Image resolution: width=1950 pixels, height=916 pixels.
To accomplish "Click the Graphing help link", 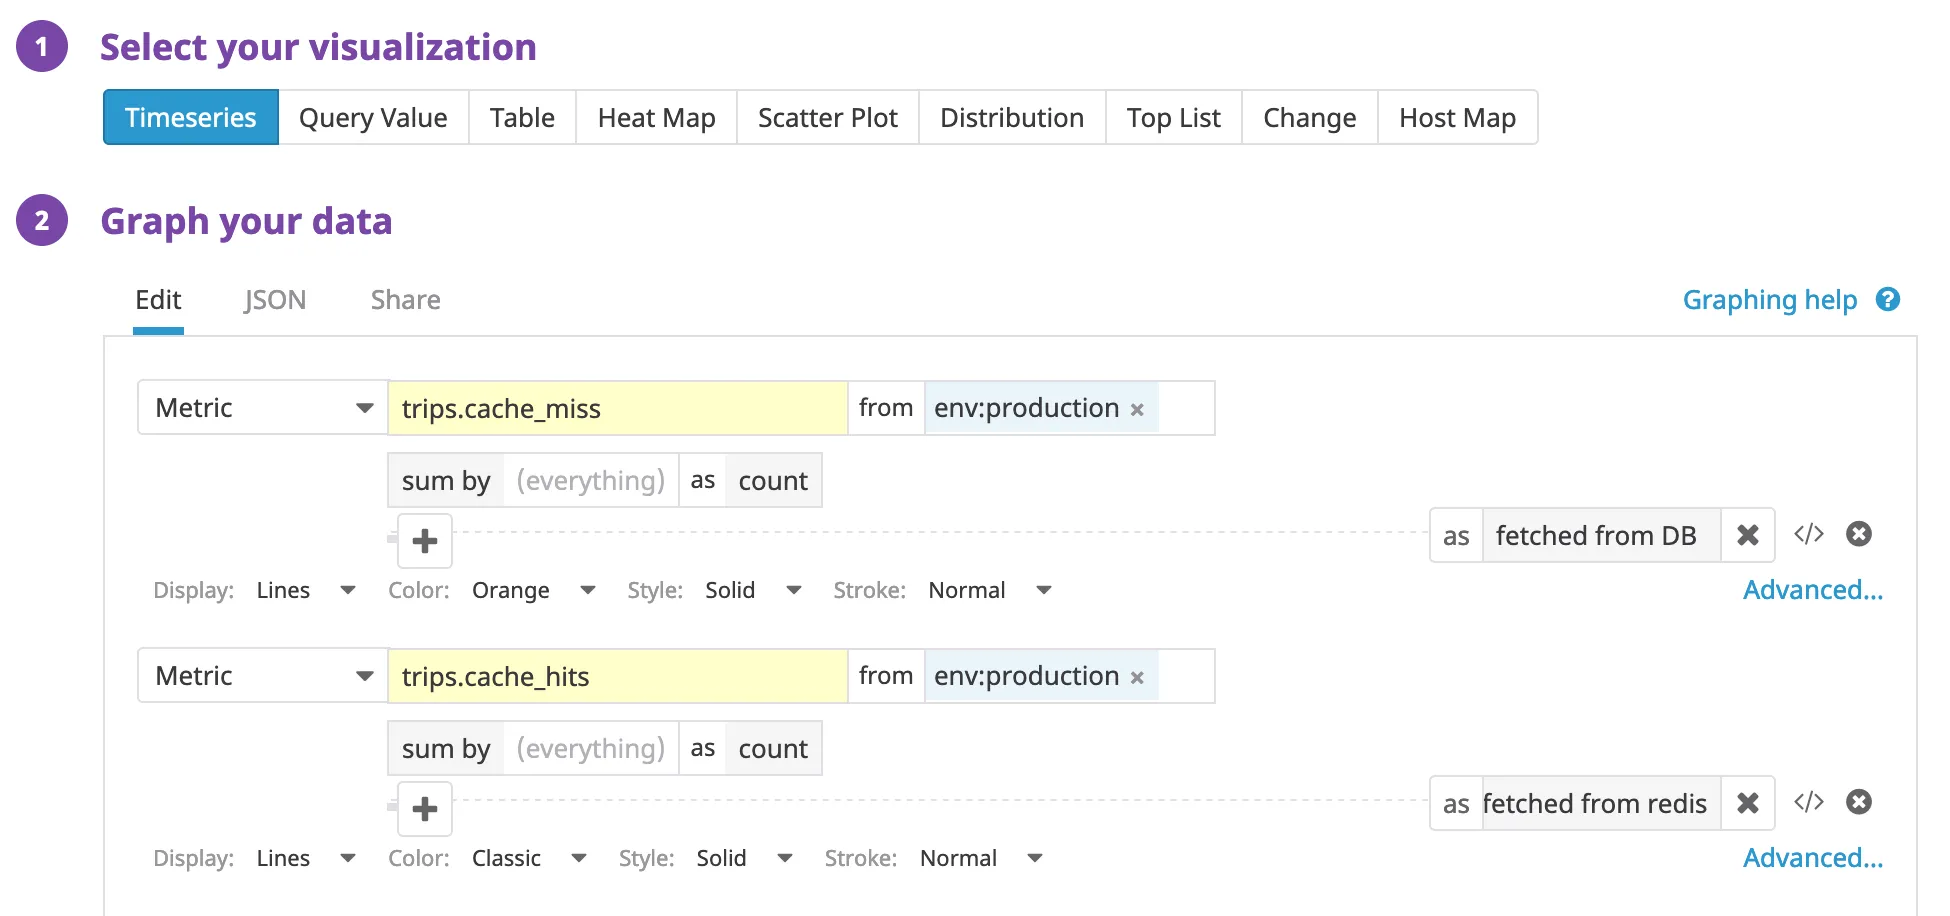I will 1769,300.
